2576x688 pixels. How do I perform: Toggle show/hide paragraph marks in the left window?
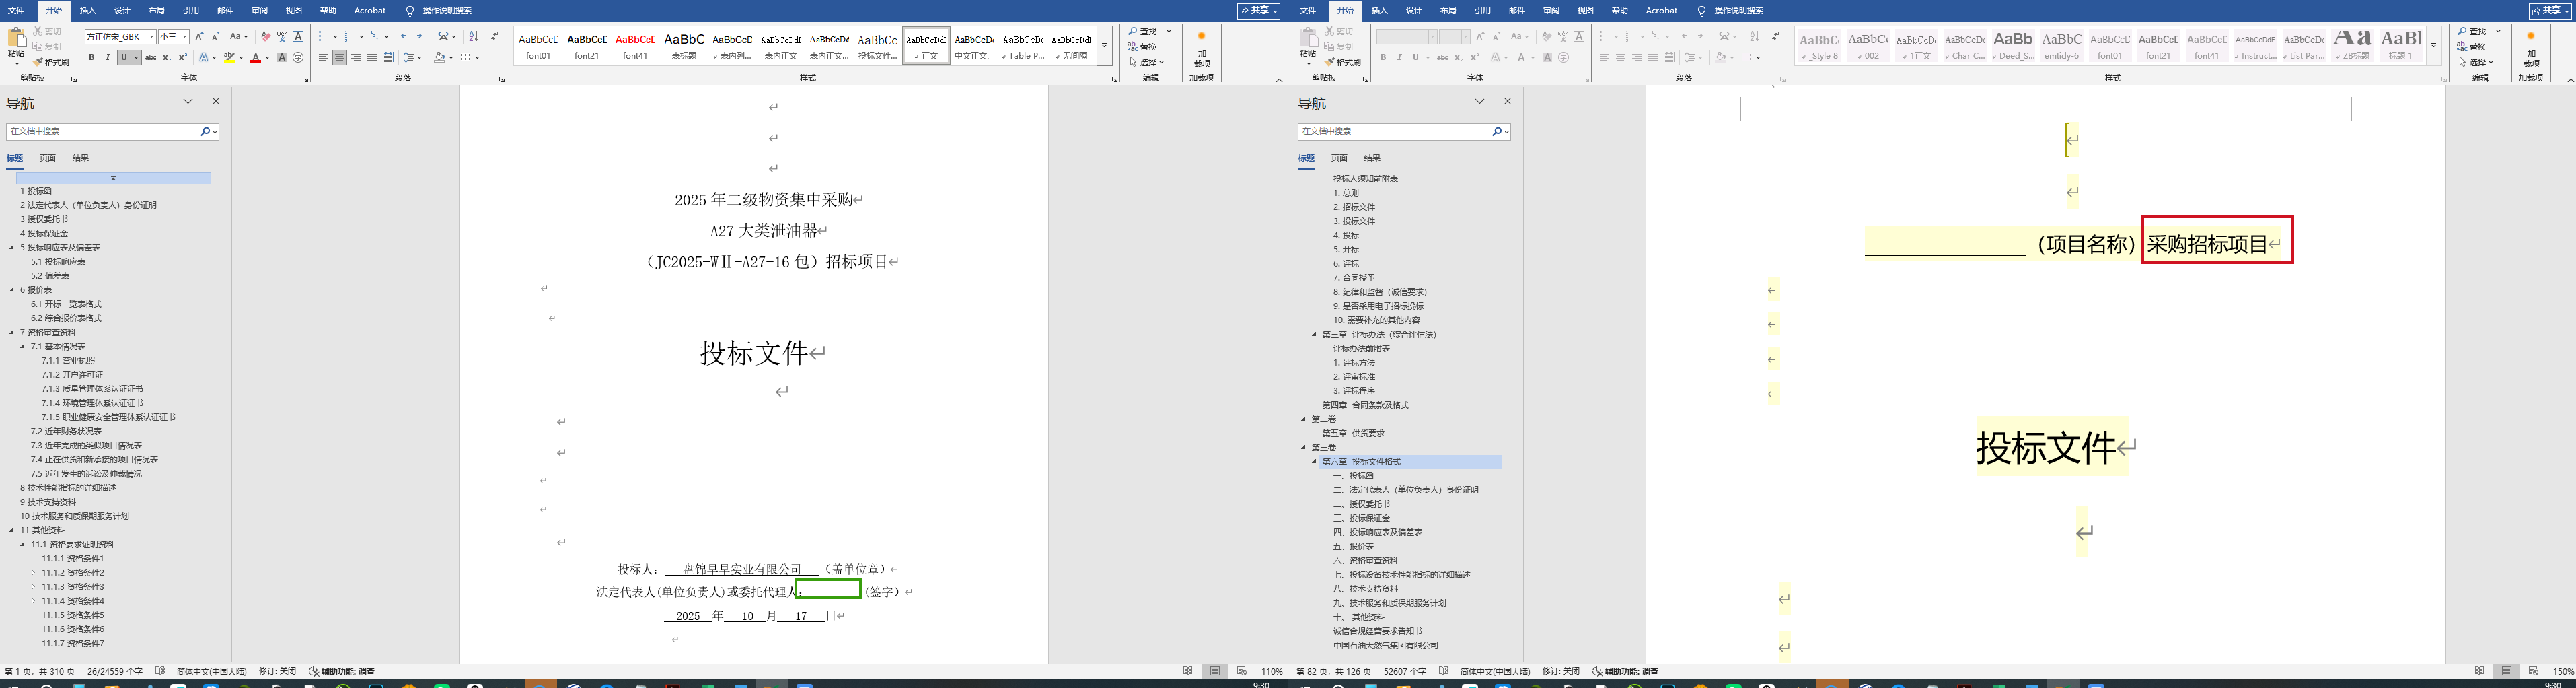coord(494,37)
